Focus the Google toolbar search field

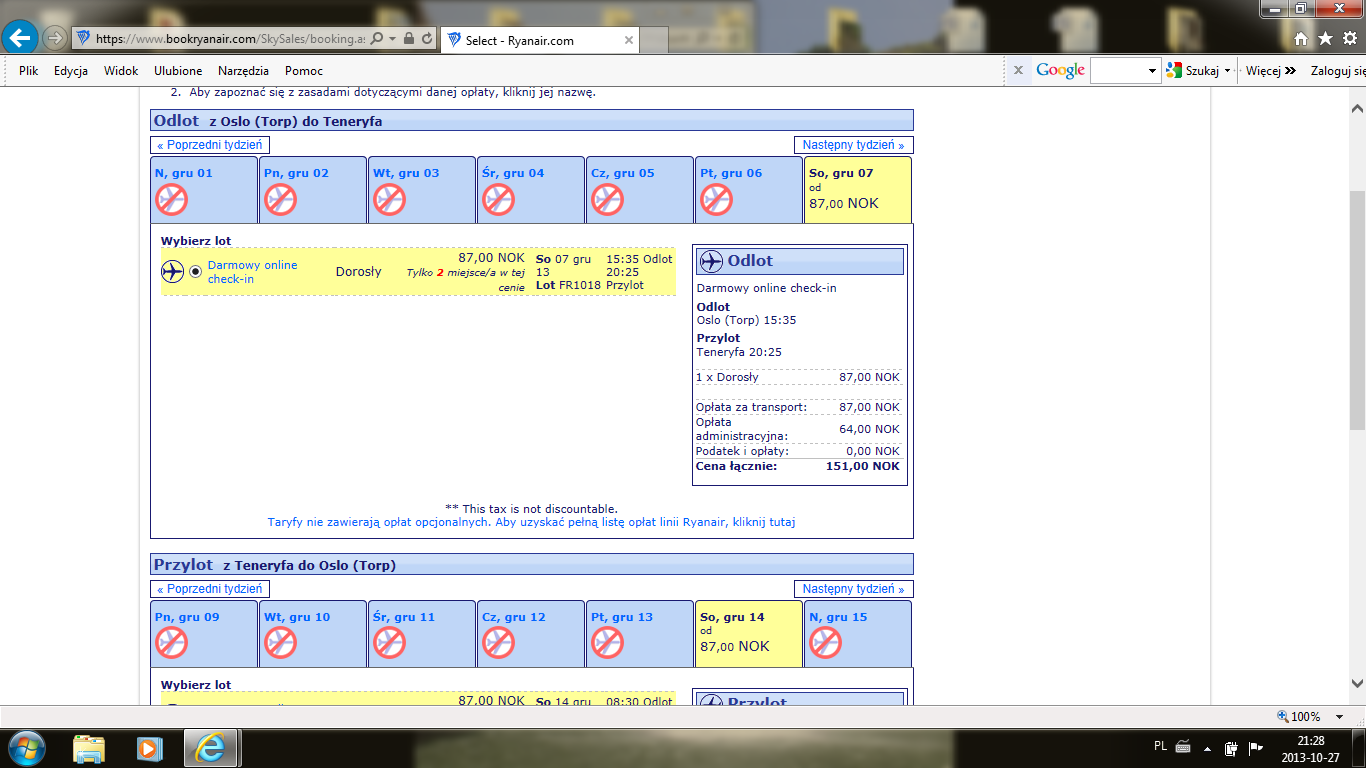pos(1118,71)
